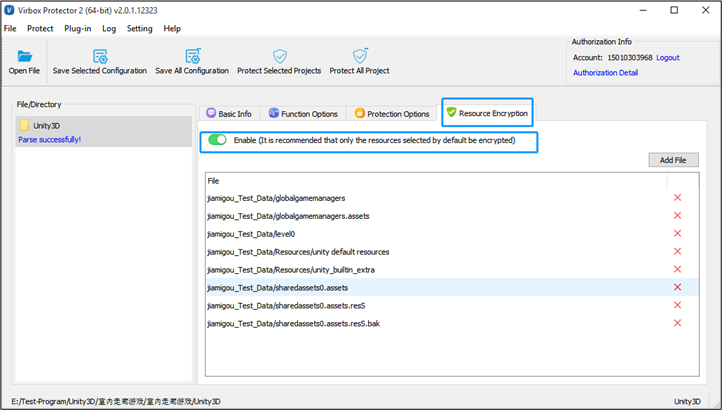Remove globalgamemanagers.assets with its red X

click(x=677, y=216)
